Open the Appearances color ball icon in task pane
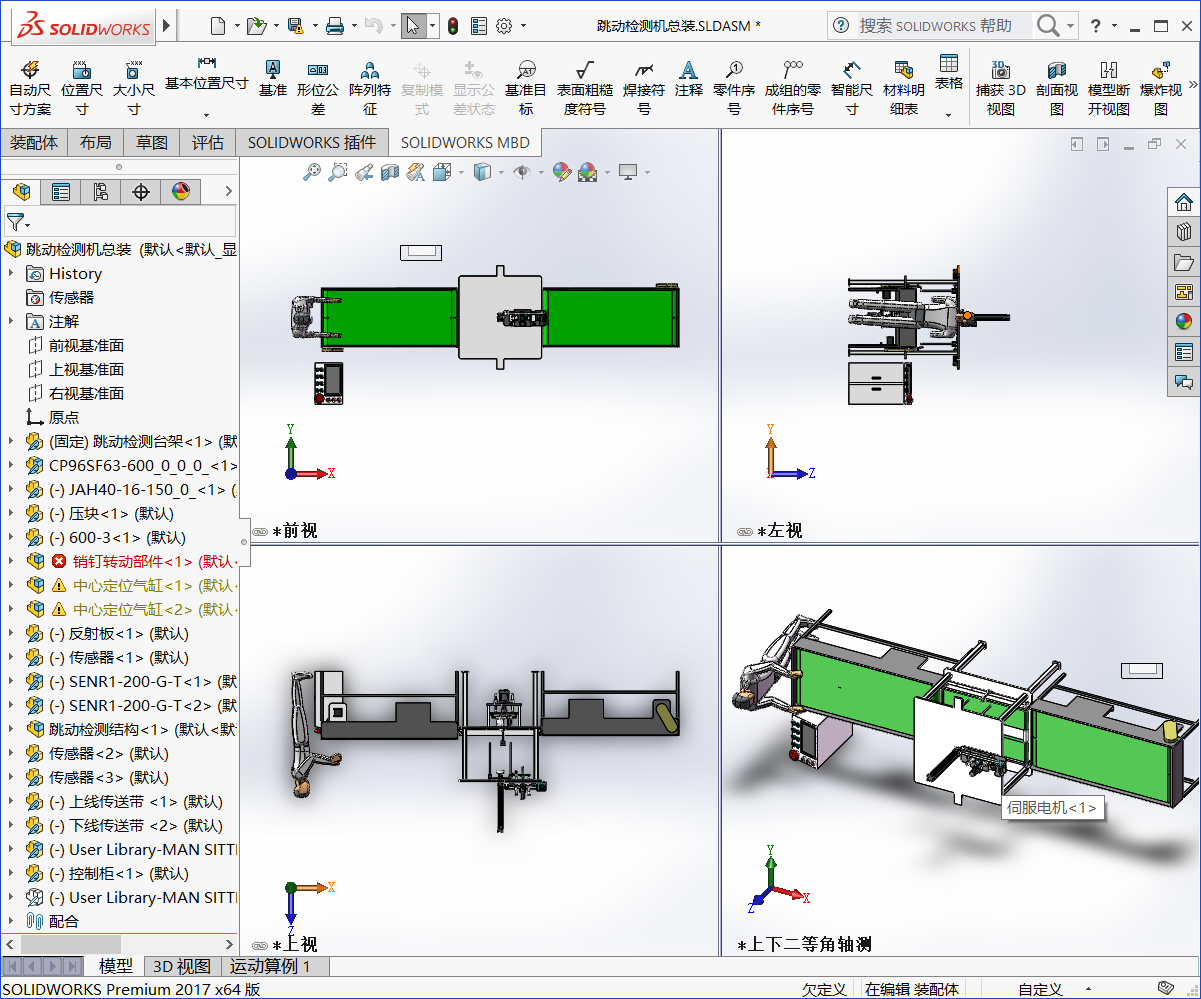The width and height of the screenshot is (1201, 999). click(1184, 322)
